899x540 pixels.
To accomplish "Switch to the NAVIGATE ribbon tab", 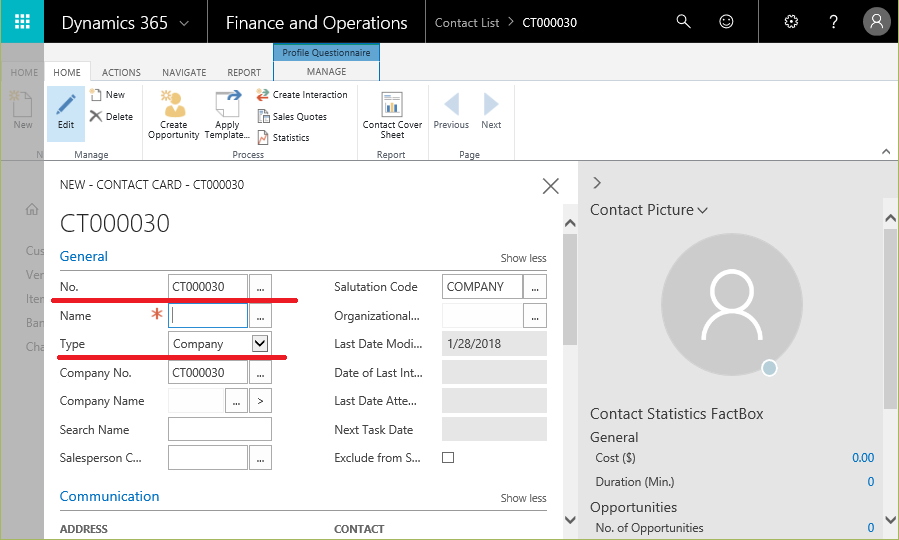I will pos(184,72).
